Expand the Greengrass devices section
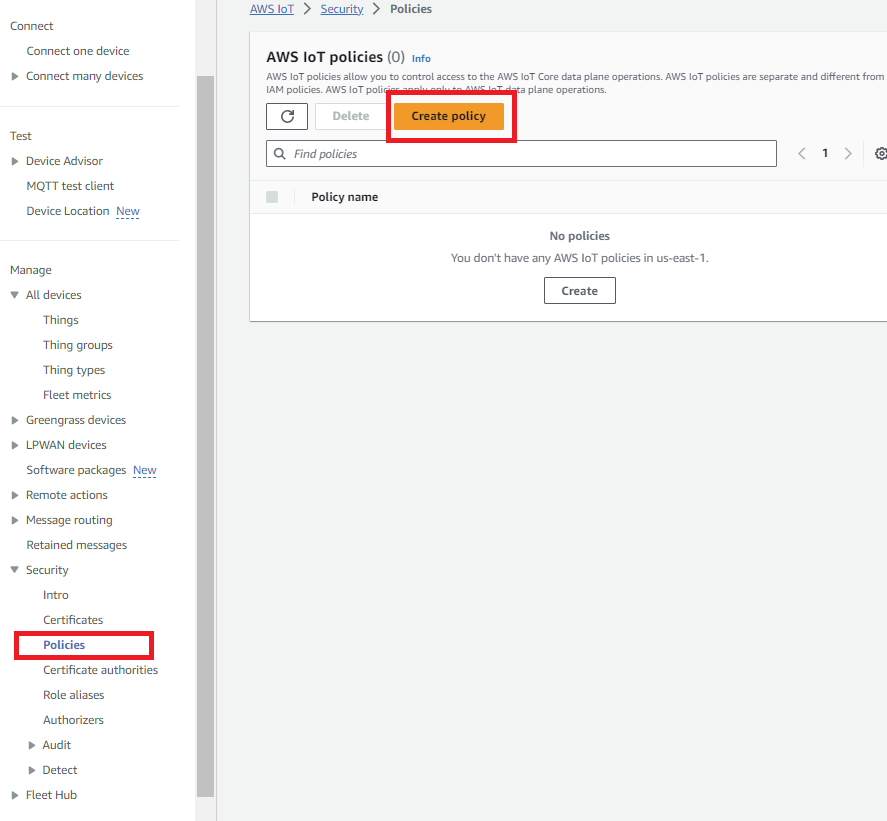Viewport: 887px width, 821px height. coord(15,420)
